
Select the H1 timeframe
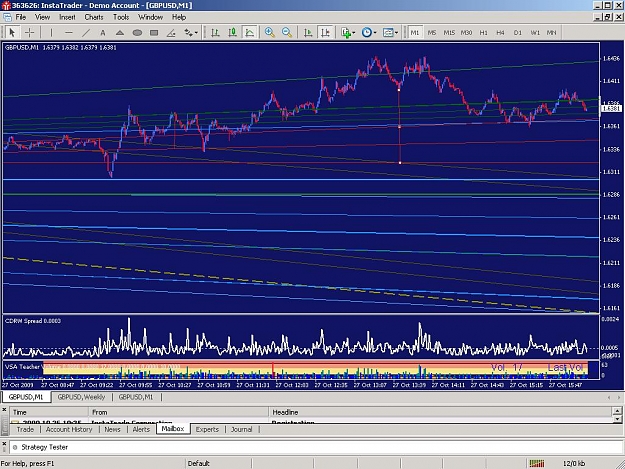click(483, 33)
